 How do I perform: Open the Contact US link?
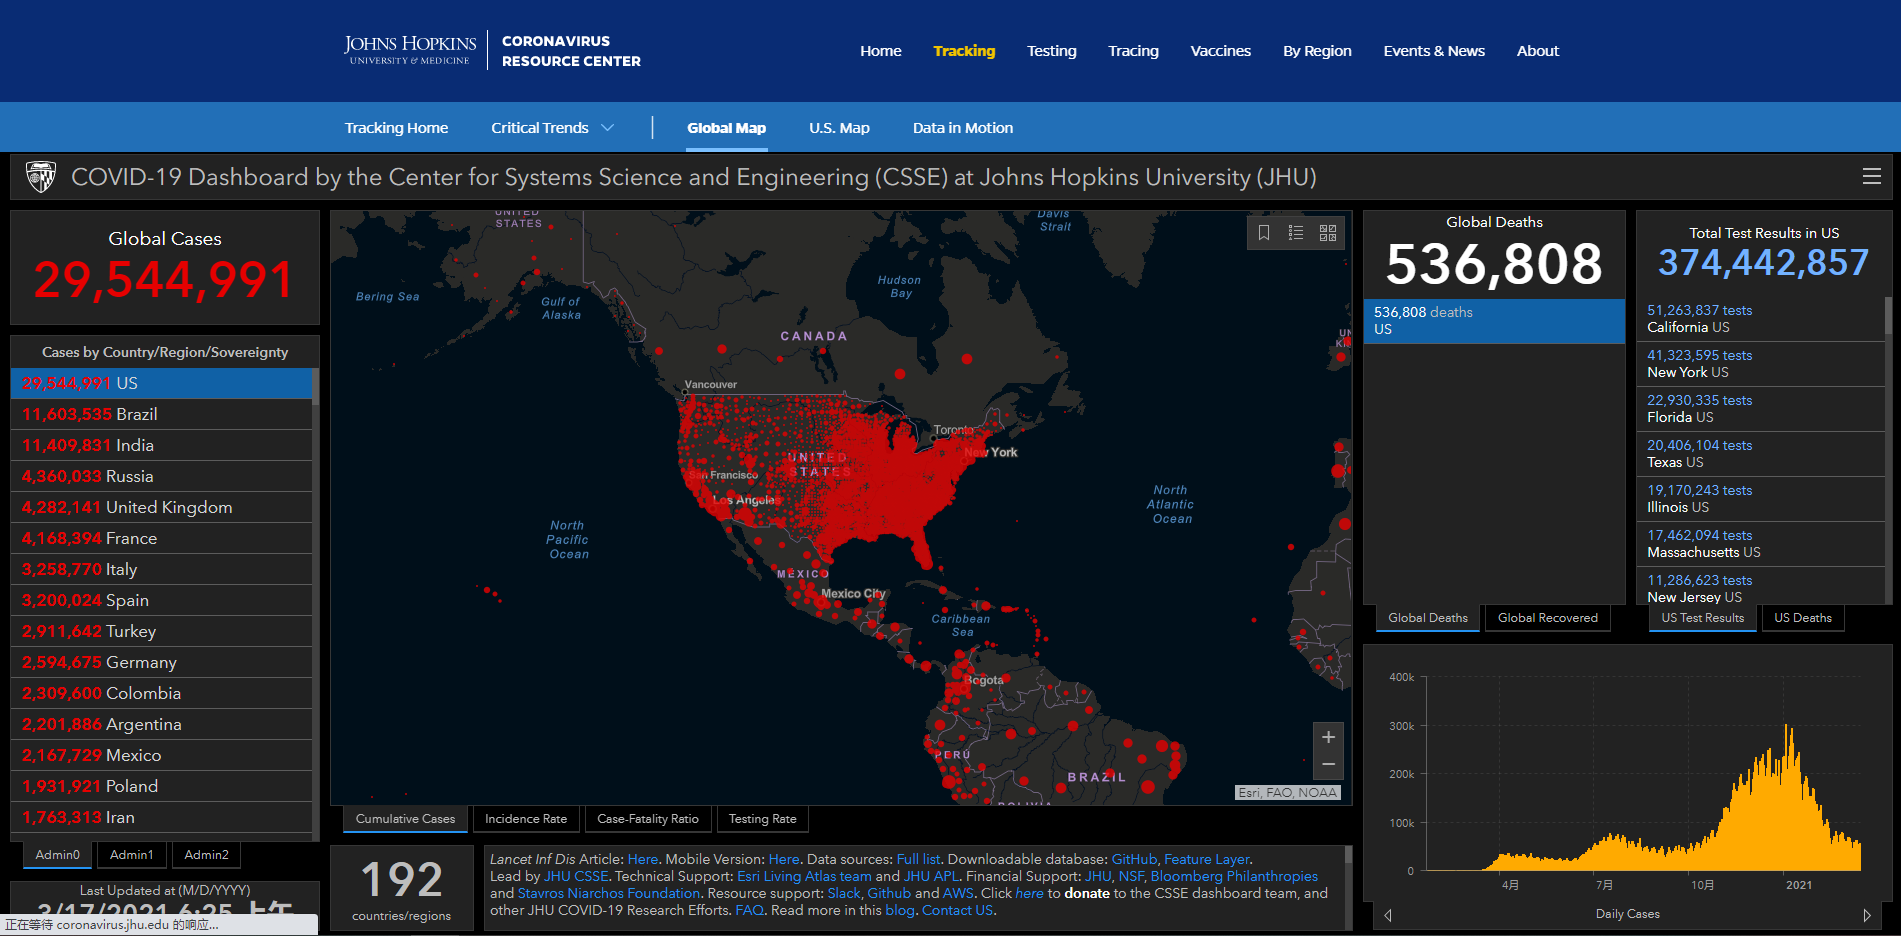click(x=957, y=910)
